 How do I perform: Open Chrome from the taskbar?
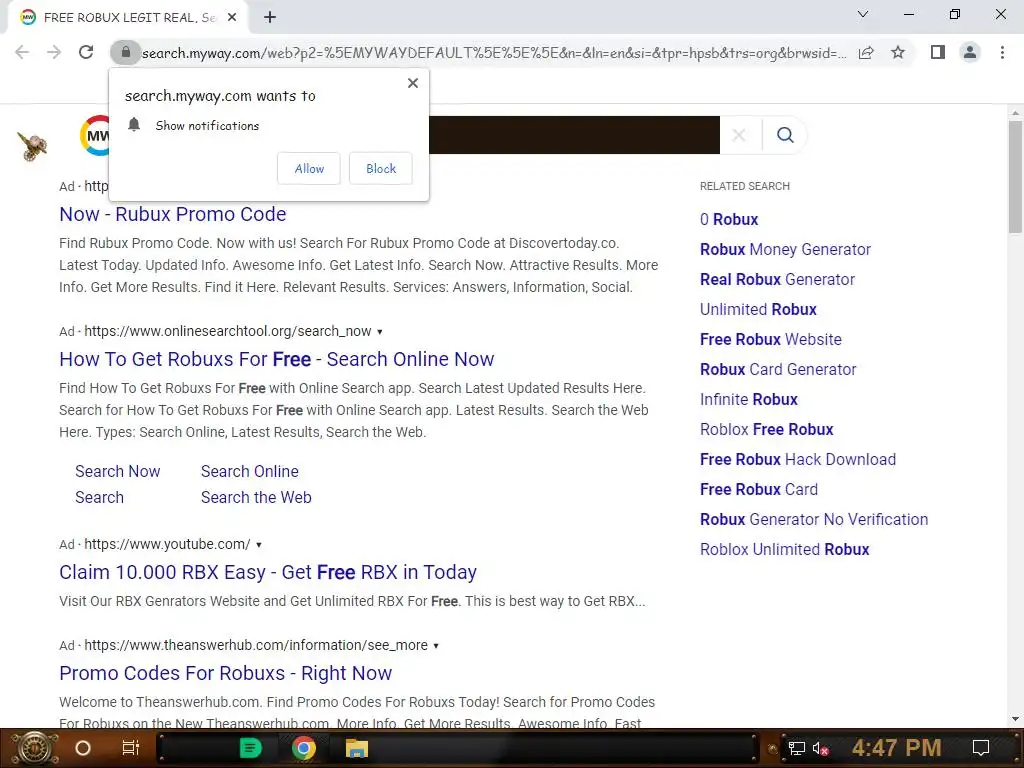[304, 748]
